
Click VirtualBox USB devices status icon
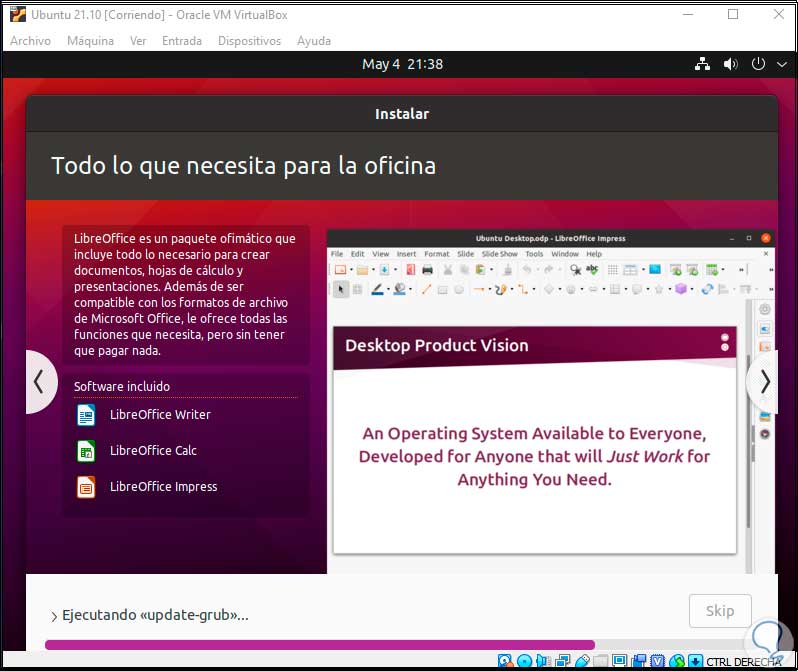click(x=582, y=660)
